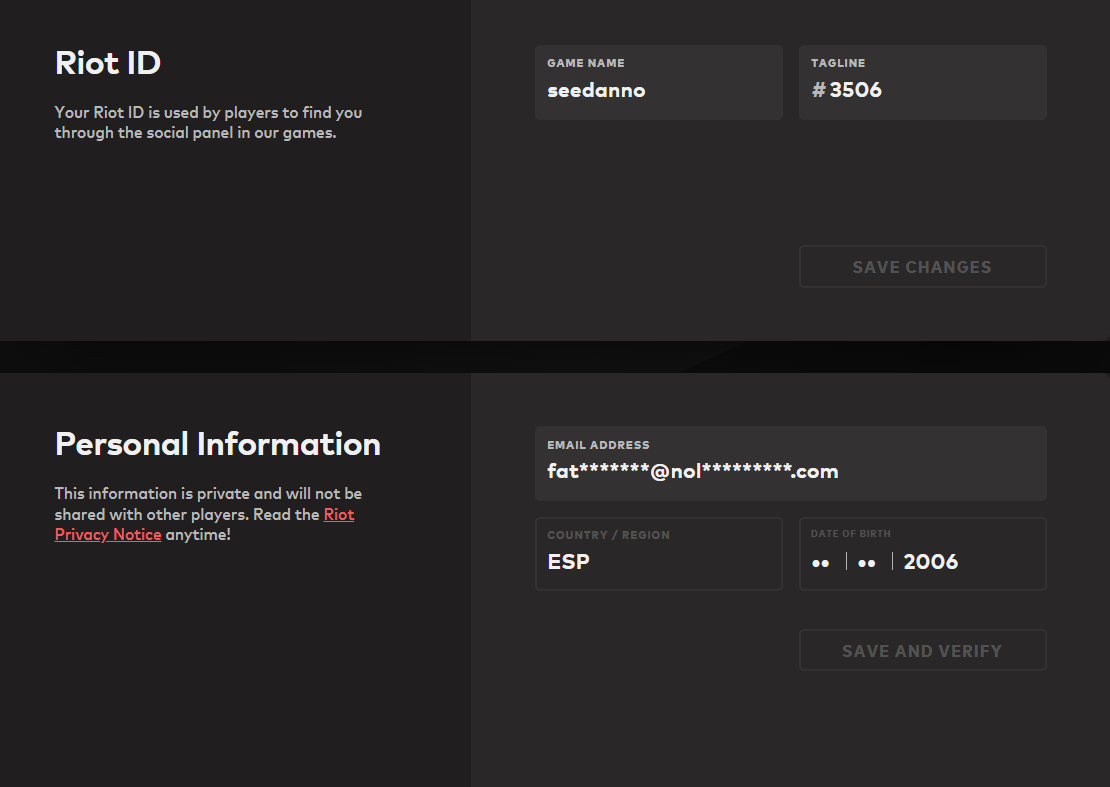Click the 'Your Riot ID is used by players' description

(208, 122)
